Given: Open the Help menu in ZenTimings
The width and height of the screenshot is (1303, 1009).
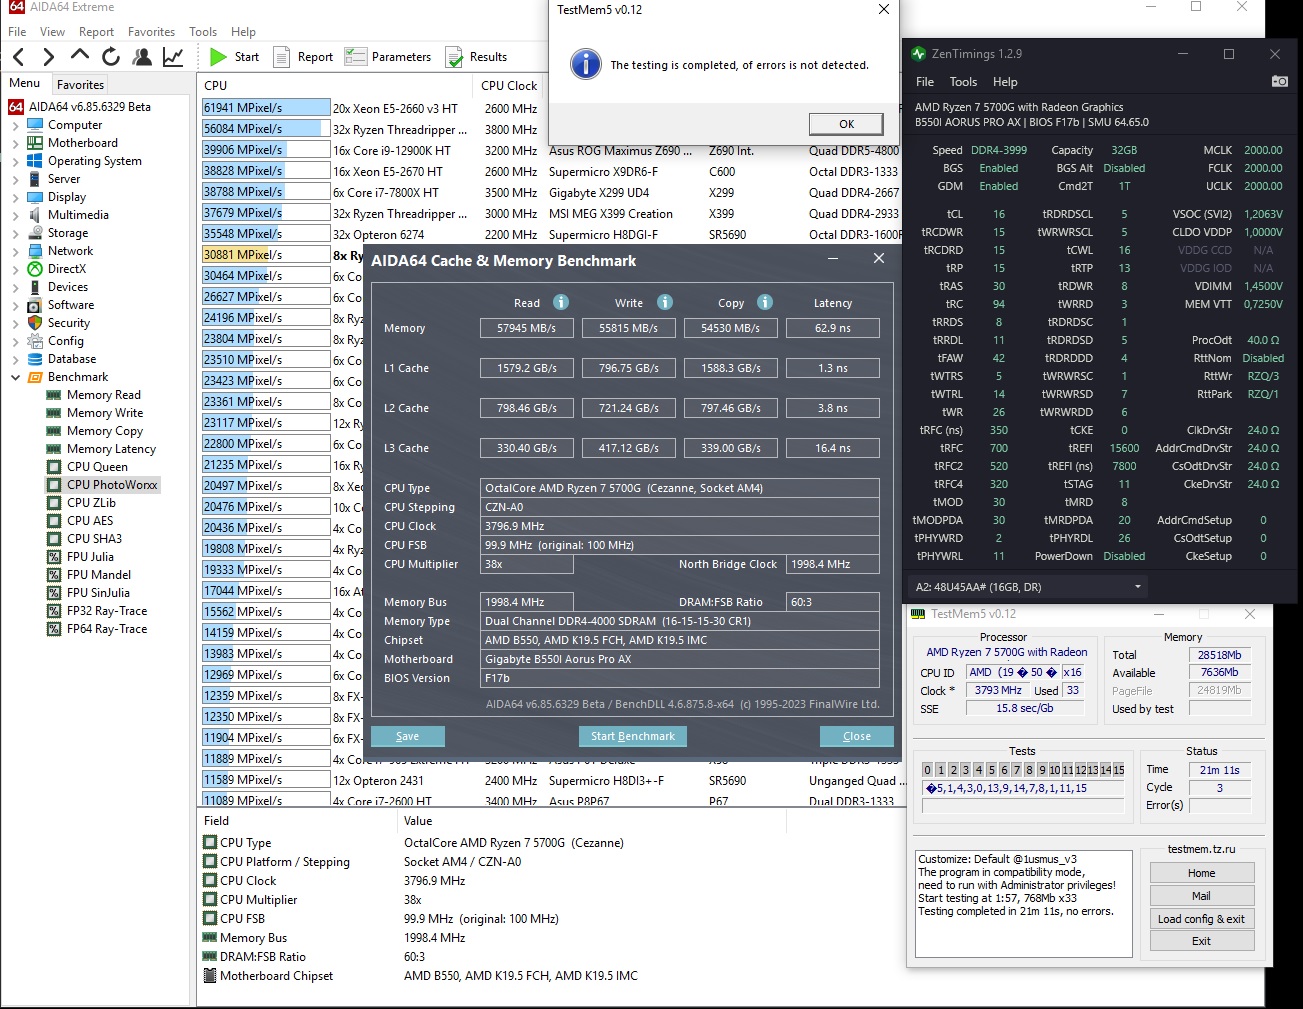Looking at the screenshot, I should click(x=1005, y=82).
